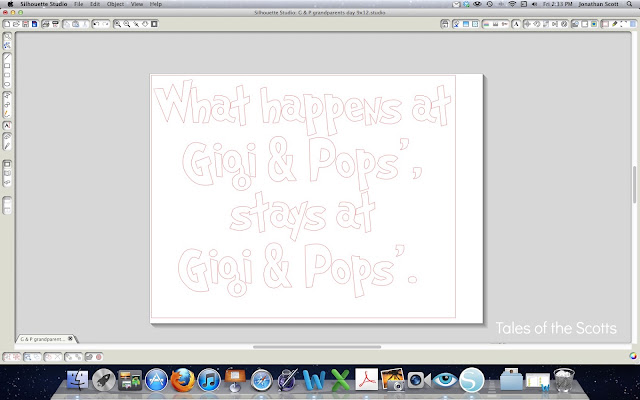The image size is (640, 400).
Task: Open Silhouette Studio from the Dock
Action: click(471, 380)
